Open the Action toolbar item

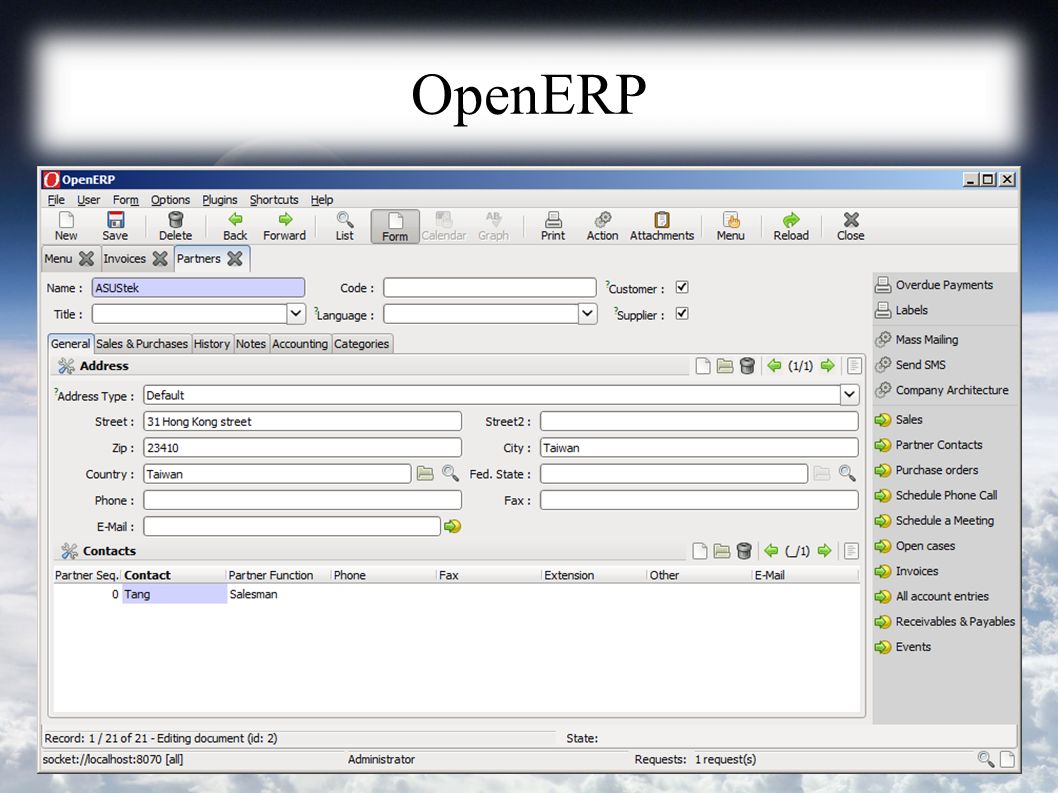(x=603, y=226)
